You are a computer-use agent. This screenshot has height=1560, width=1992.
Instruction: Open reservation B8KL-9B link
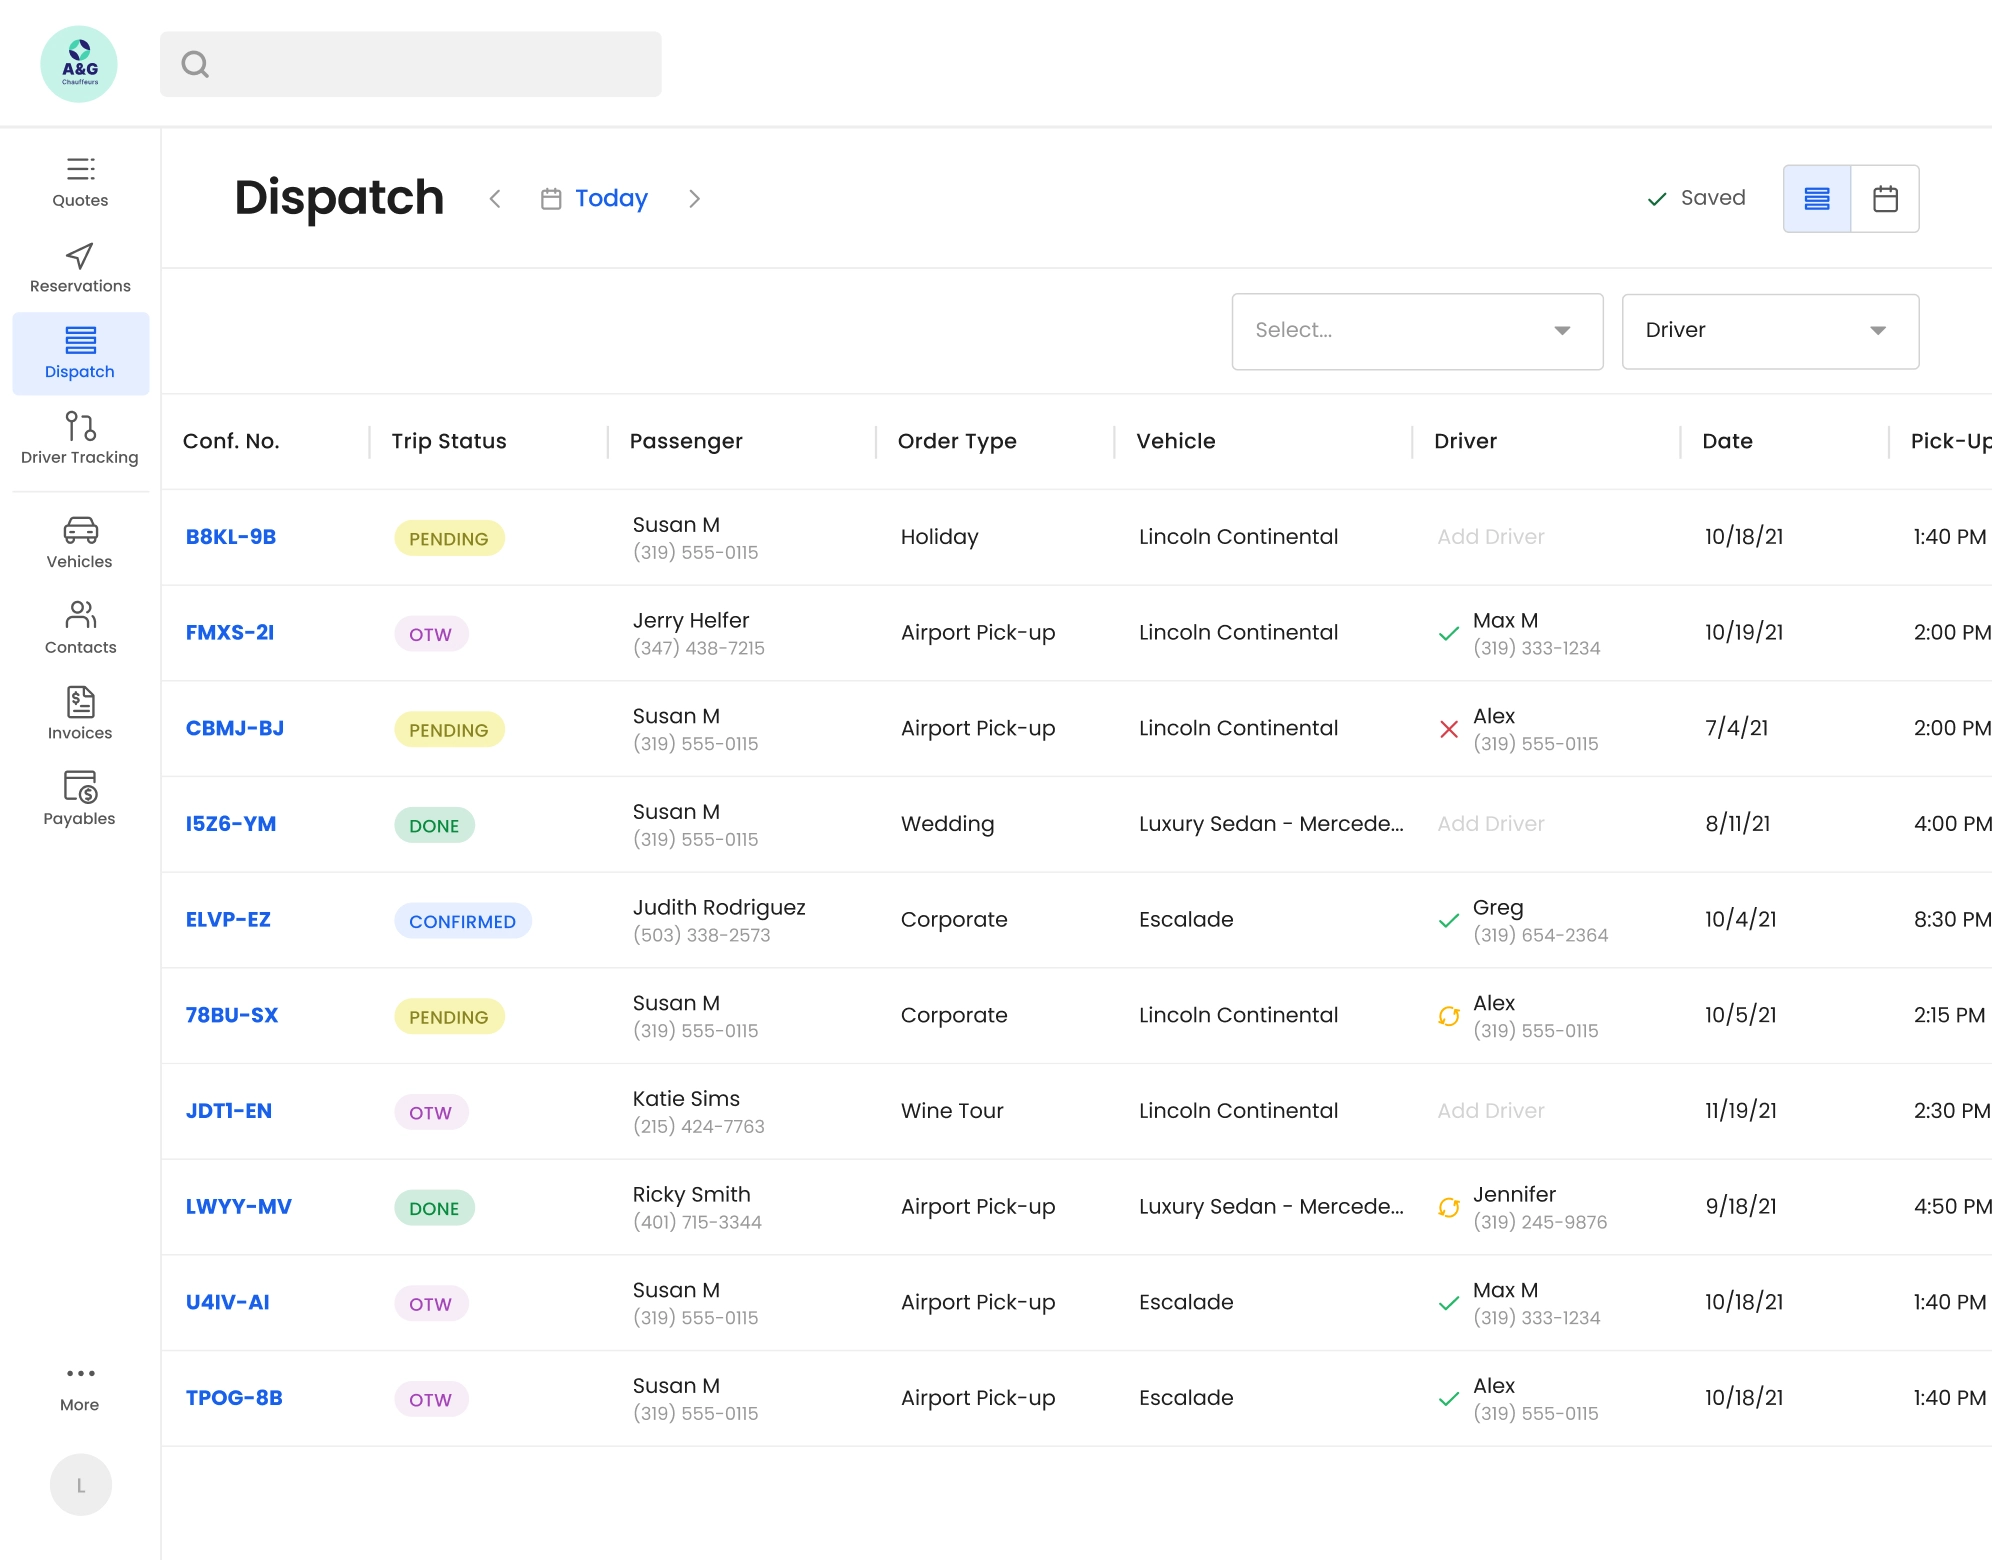[x=231, y=537]
